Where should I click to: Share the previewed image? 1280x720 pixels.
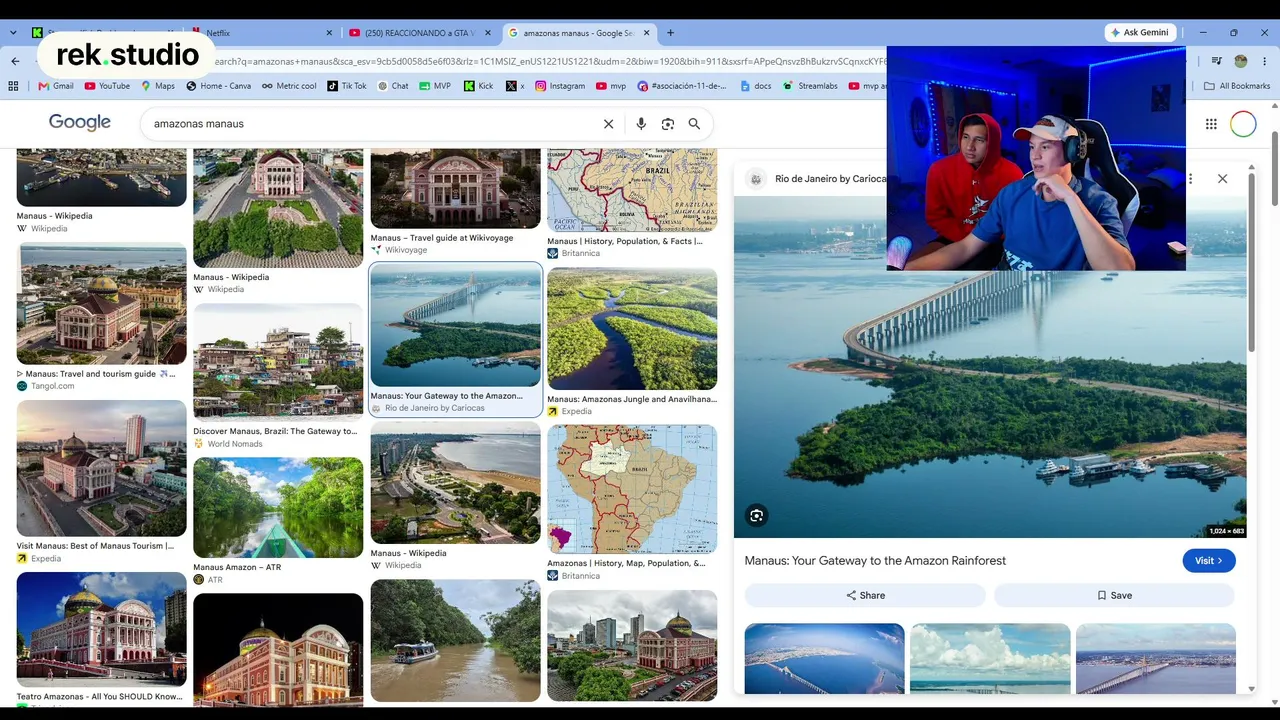point(865,595)
